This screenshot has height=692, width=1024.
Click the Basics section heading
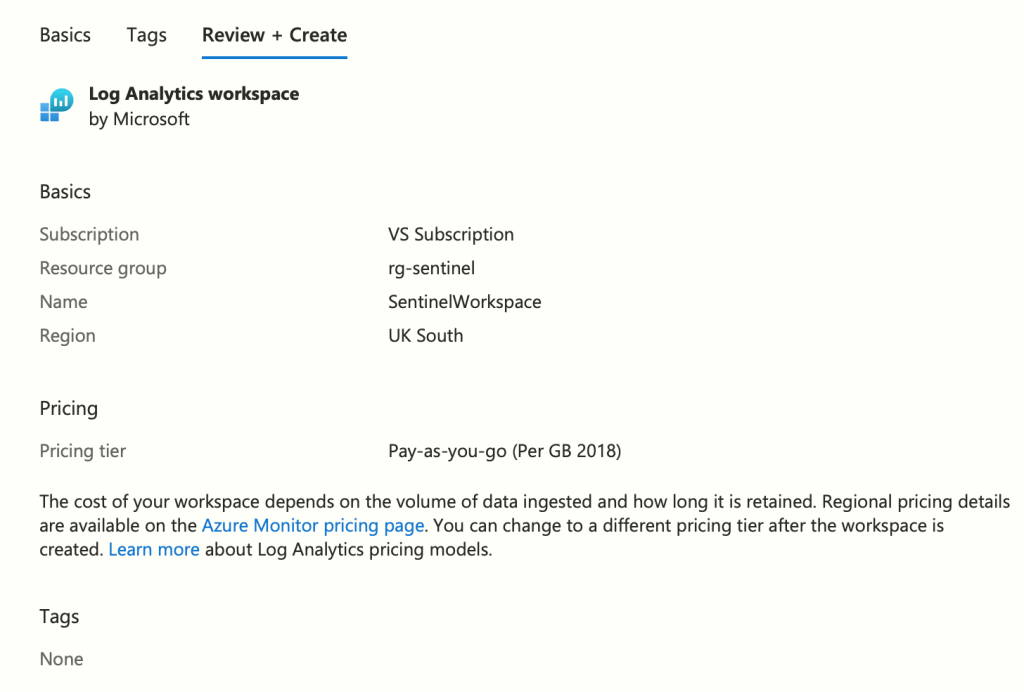(65, 192)
